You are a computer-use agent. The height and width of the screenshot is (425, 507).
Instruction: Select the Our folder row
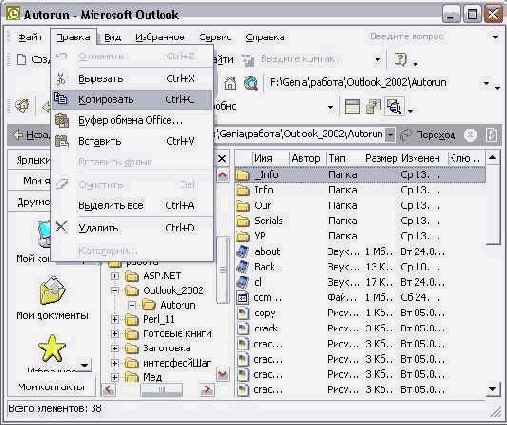(x=359, y=205)
